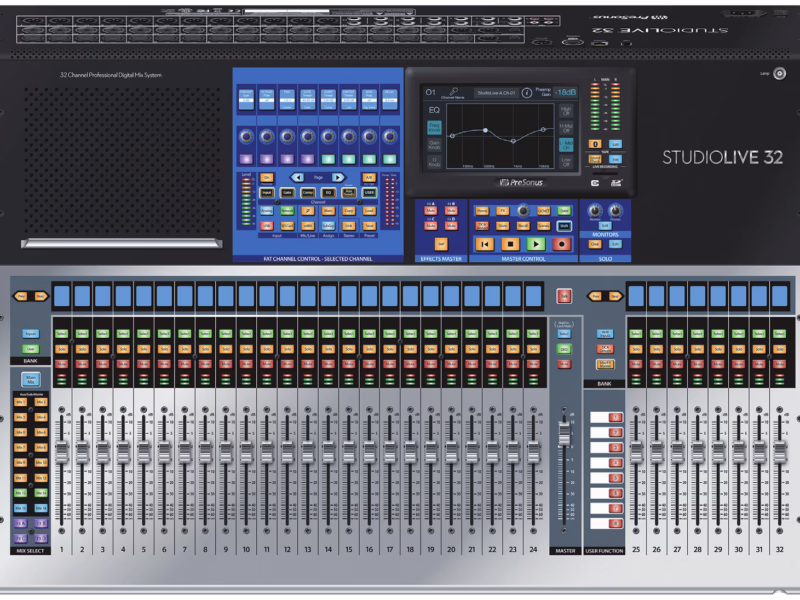Mute FX B in Effects Master

point(451,210)
